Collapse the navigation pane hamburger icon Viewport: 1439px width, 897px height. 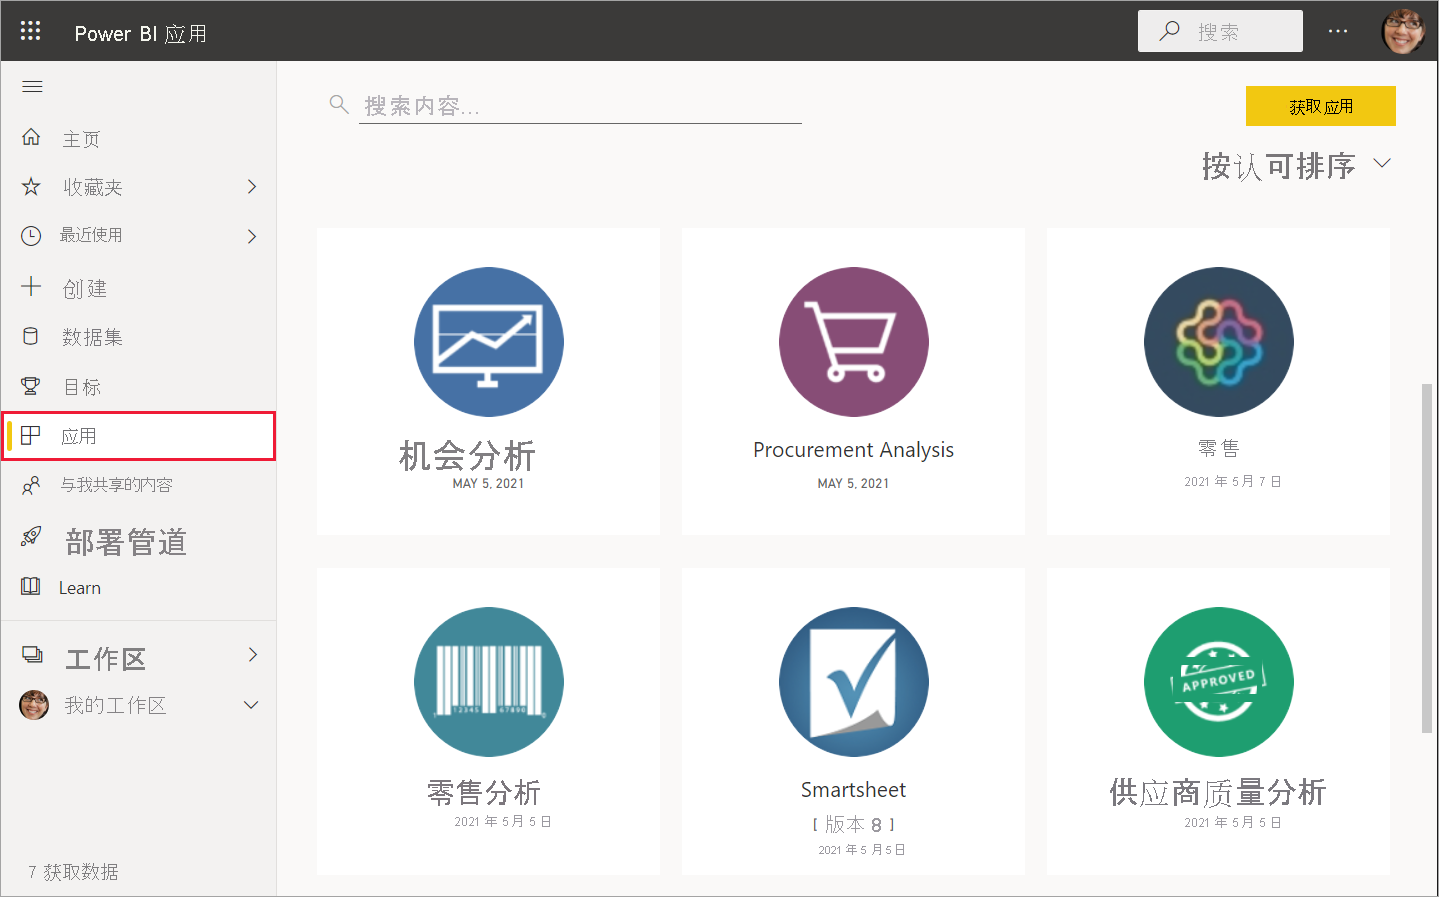(x=32, y=87)
